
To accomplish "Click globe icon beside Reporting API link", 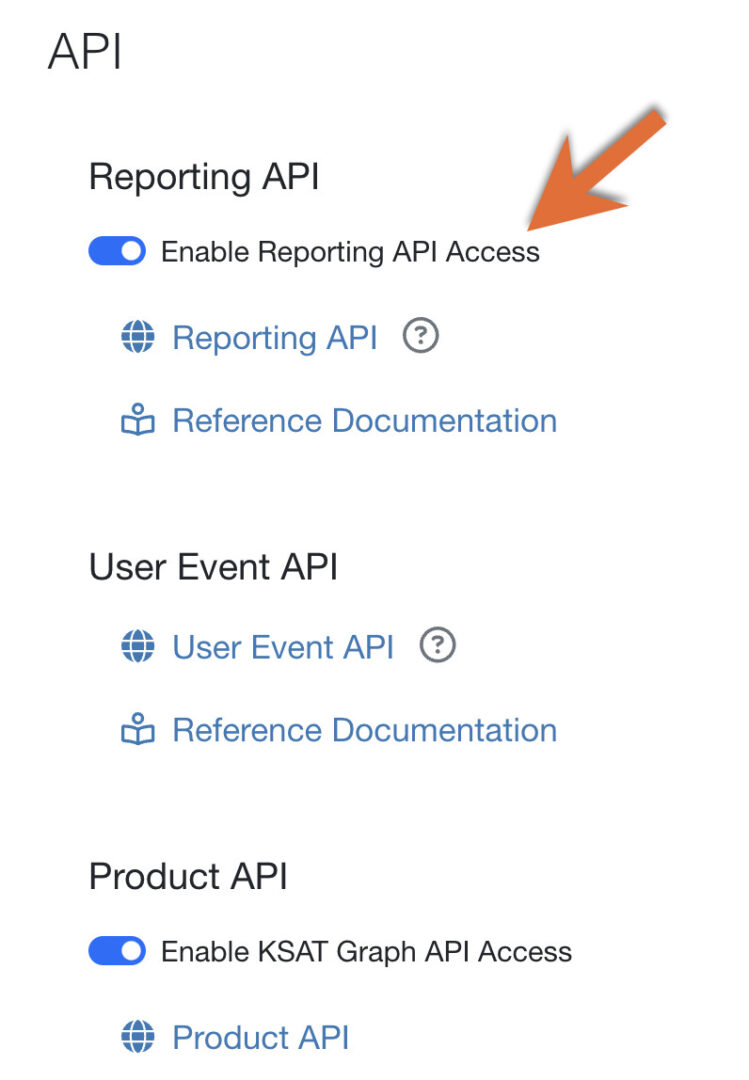I will (x=138, y=337).
